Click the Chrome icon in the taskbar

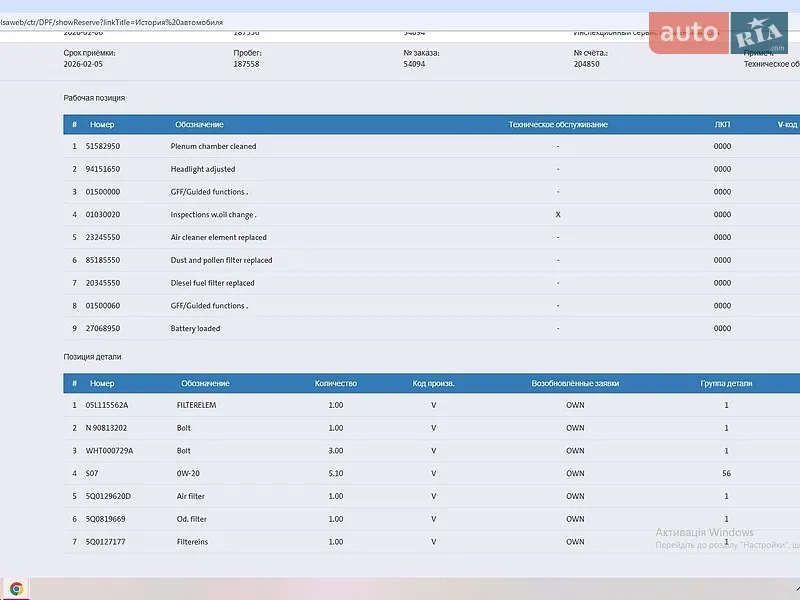[16, 589]
